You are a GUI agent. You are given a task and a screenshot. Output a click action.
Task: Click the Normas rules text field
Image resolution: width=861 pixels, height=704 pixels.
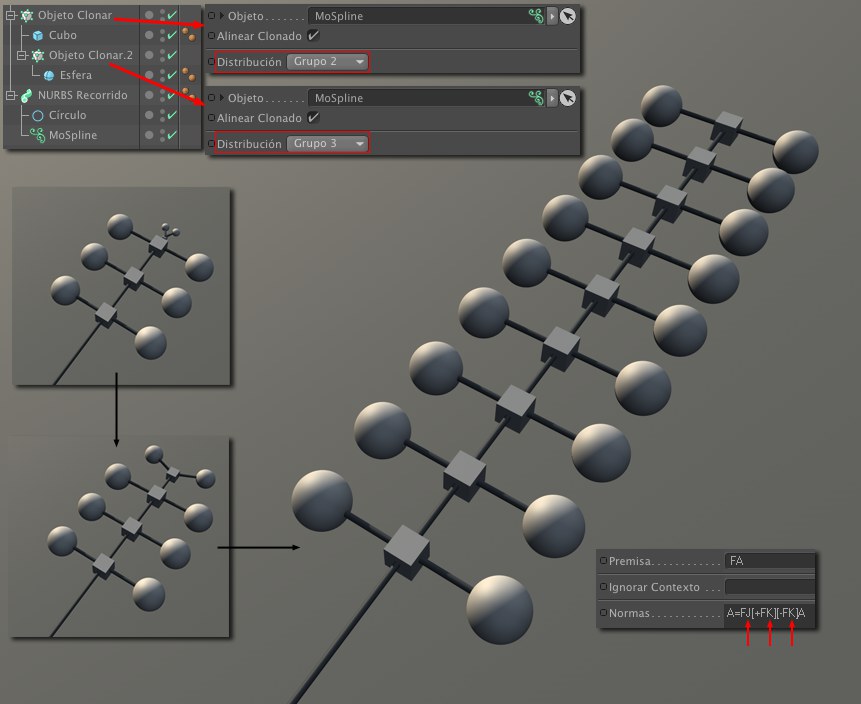tap(769, 612)
